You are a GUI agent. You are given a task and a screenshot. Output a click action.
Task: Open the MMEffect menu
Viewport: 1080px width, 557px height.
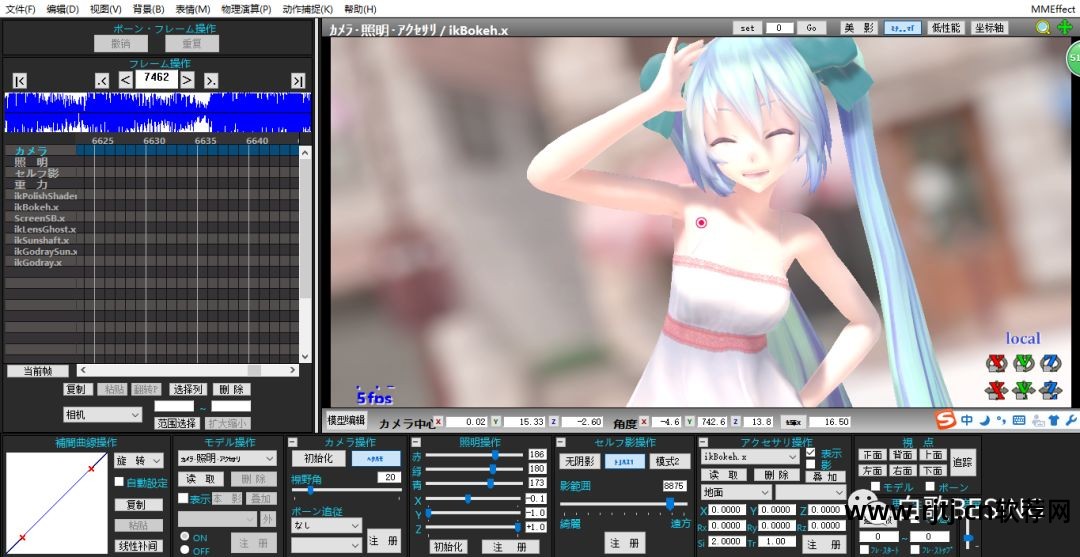tap(1052, 9)
